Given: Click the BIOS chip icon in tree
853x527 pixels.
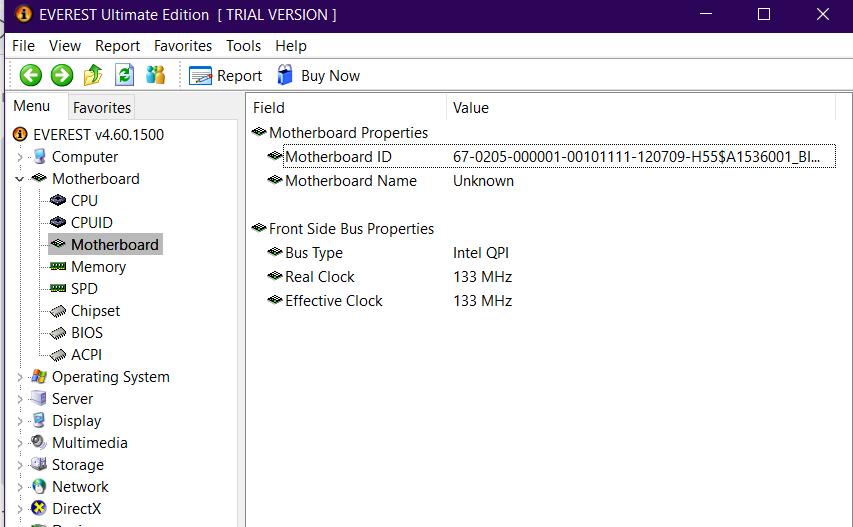Looking at the screenshot, I should (58, 333).
